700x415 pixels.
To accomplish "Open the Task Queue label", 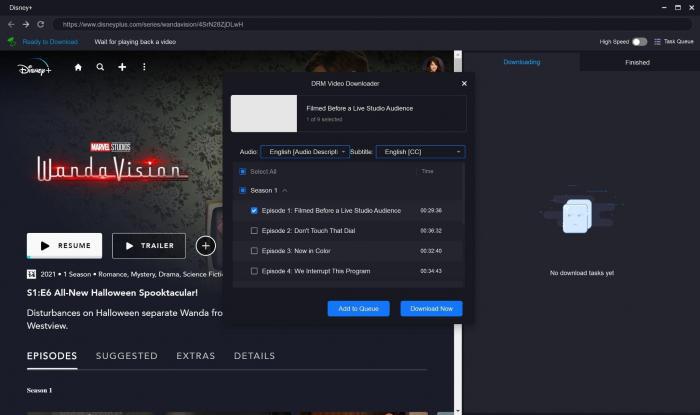I will [x=679, y=42].
